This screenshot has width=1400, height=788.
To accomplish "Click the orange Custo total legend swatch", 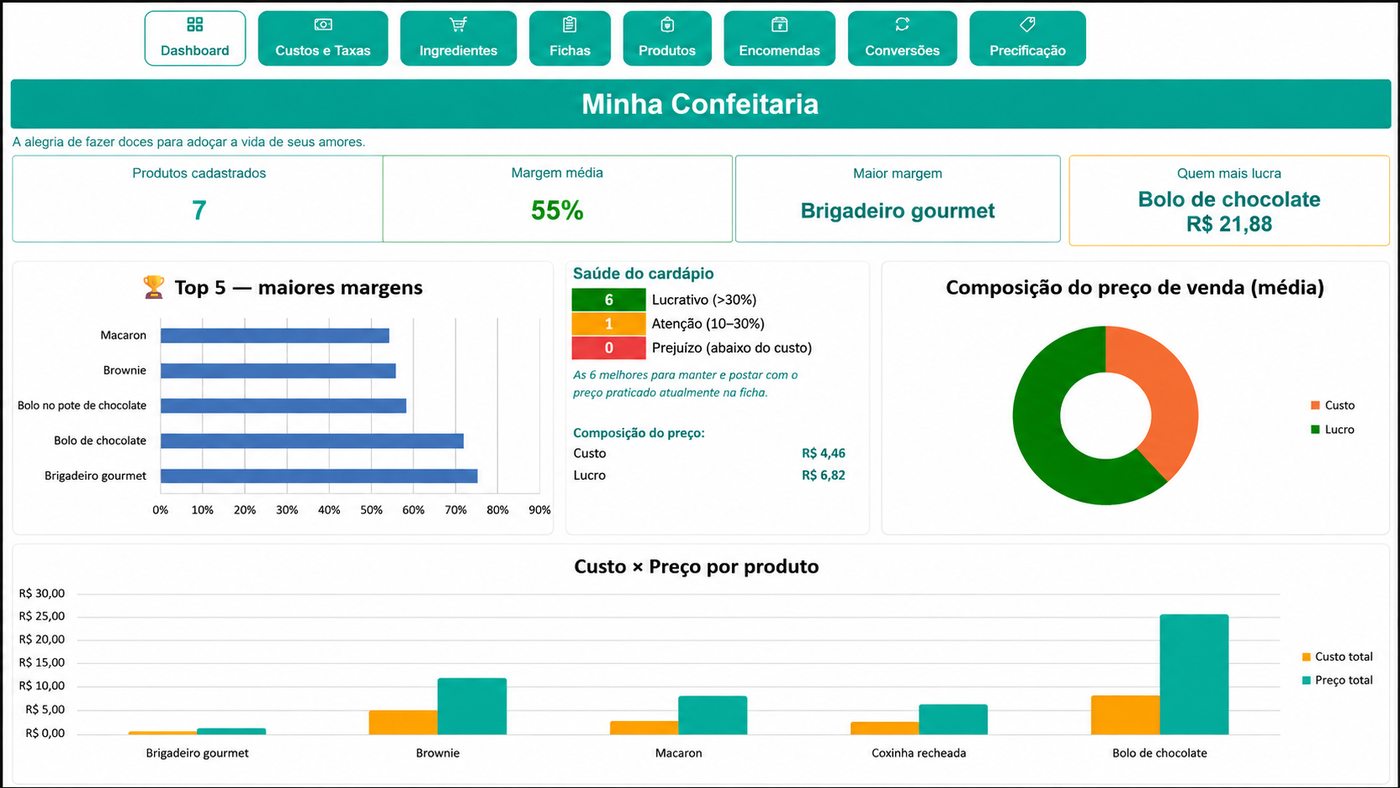I will tap(1306, 657).
